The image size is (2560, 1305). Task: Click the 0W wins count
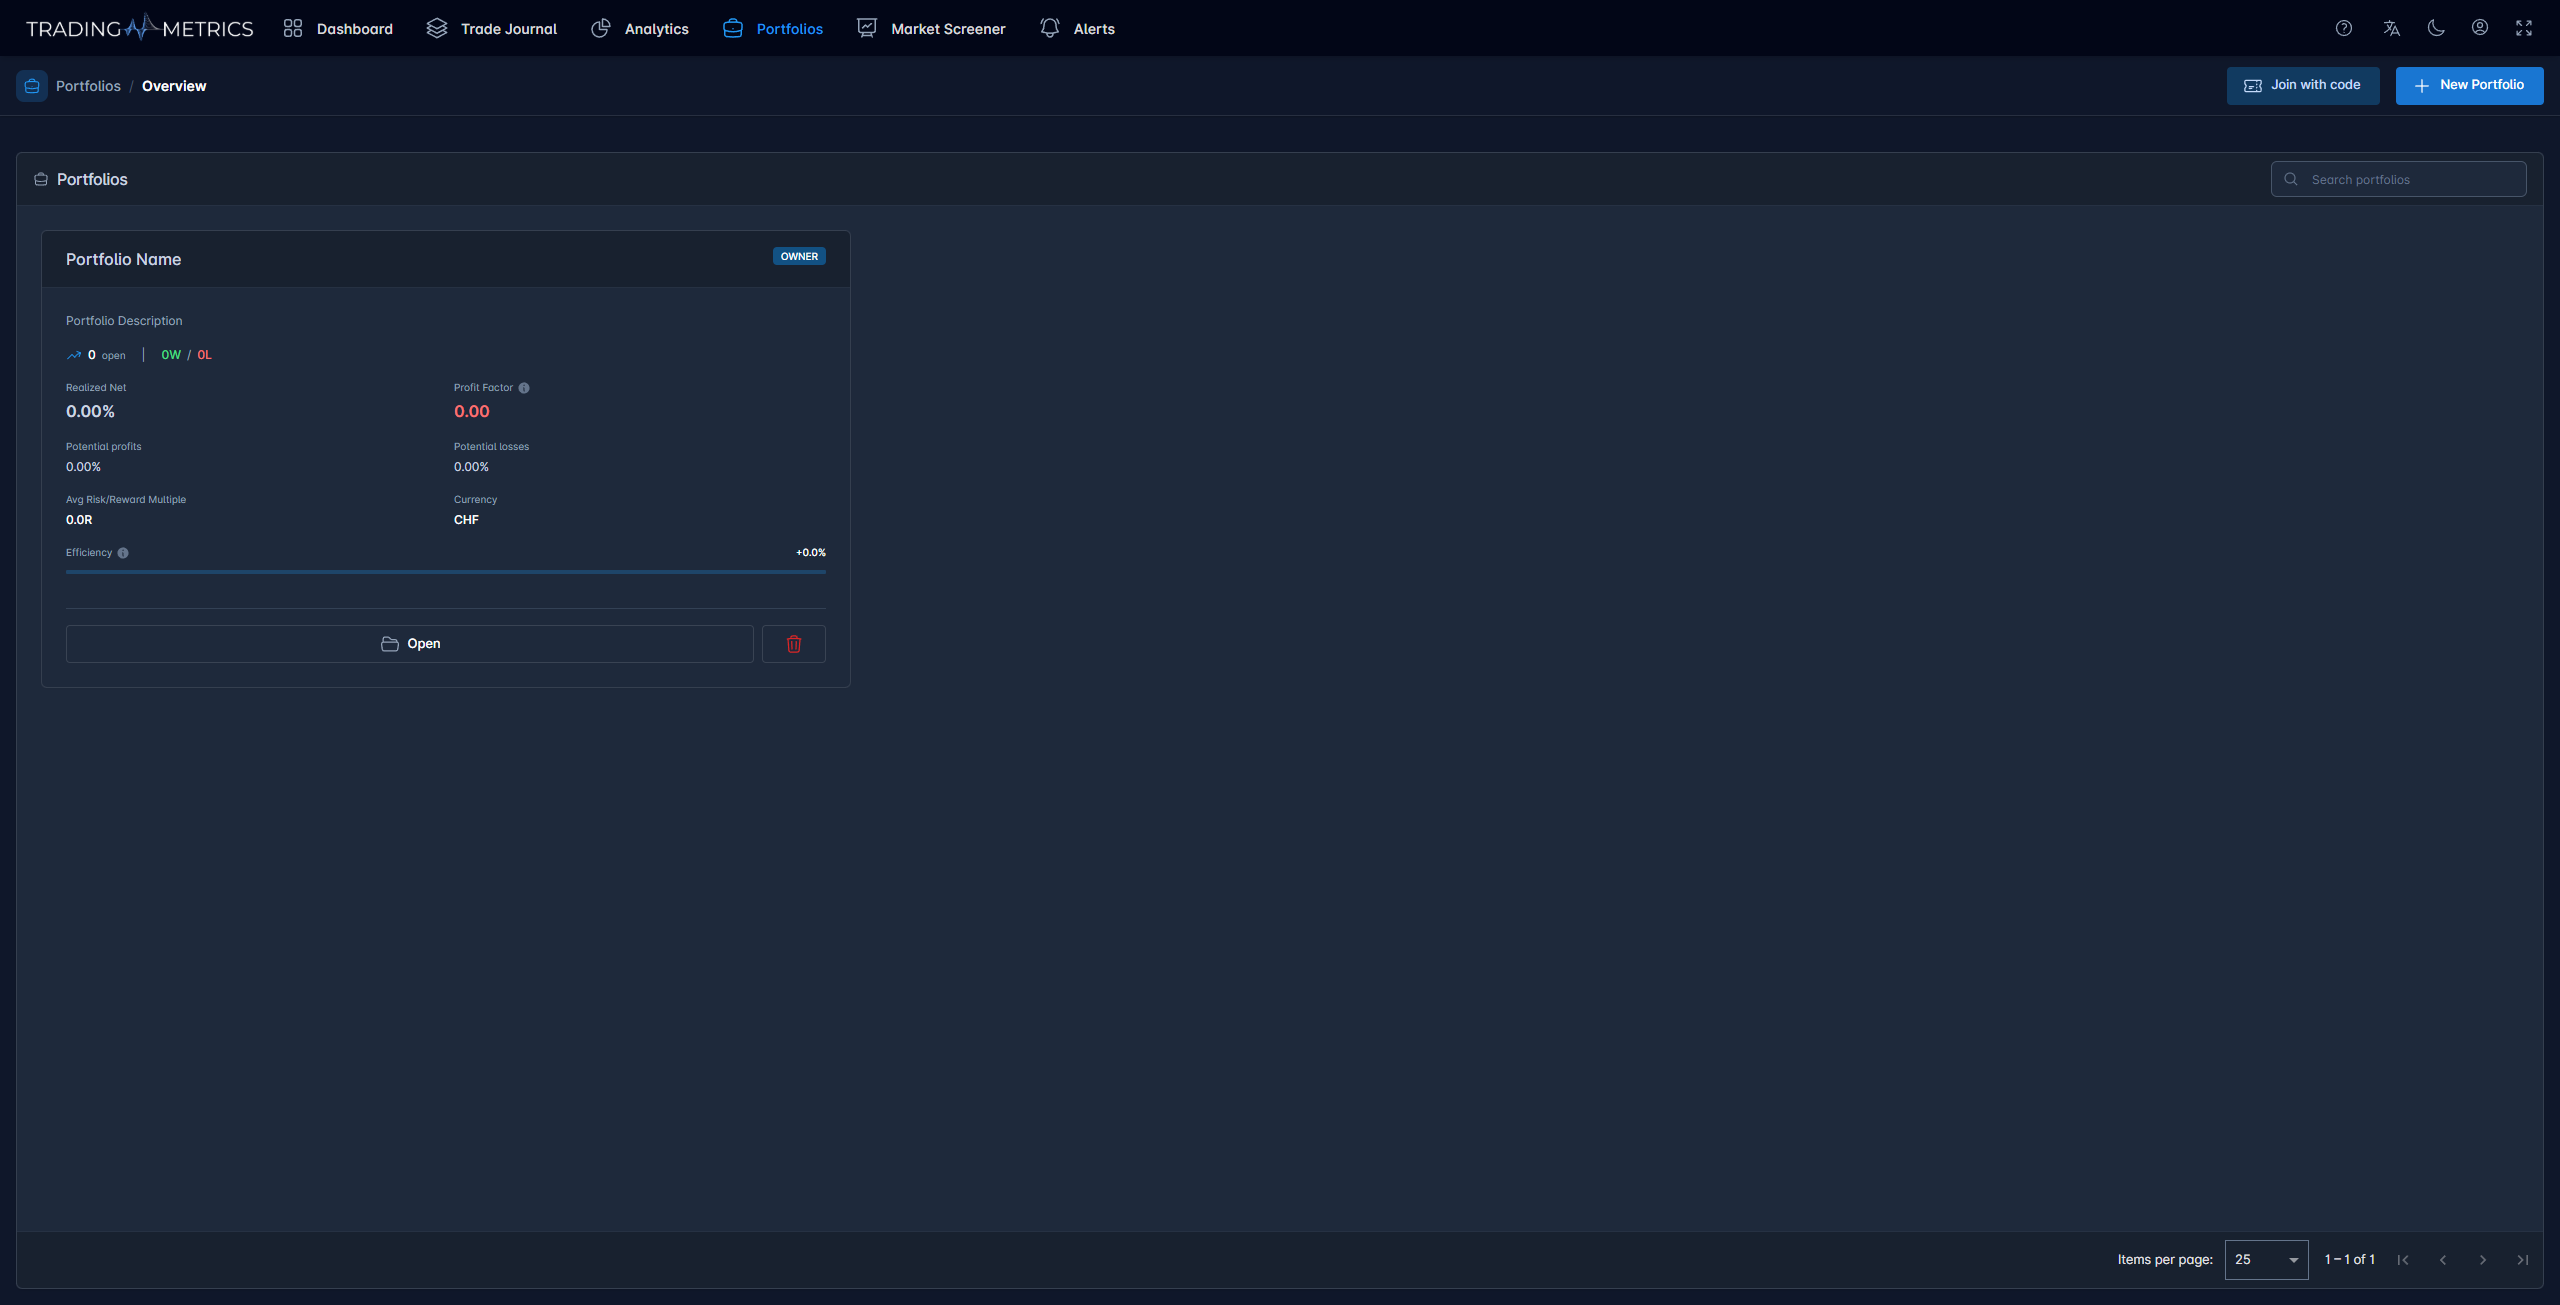click(x=171, y=355)
